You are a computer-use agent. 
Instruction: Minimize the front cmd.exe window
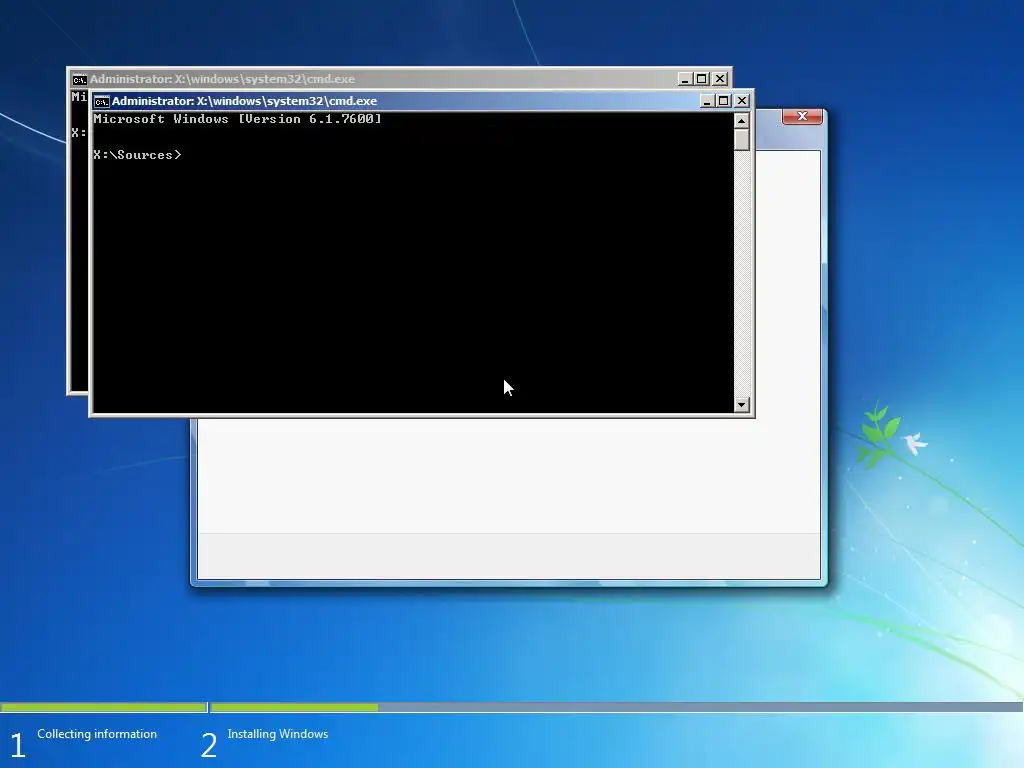(707, 101)
